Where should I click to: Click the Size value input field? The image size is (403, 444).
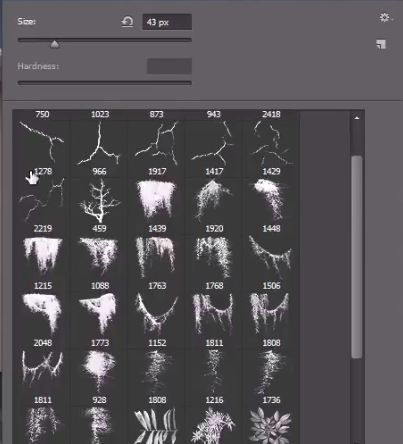167,22
